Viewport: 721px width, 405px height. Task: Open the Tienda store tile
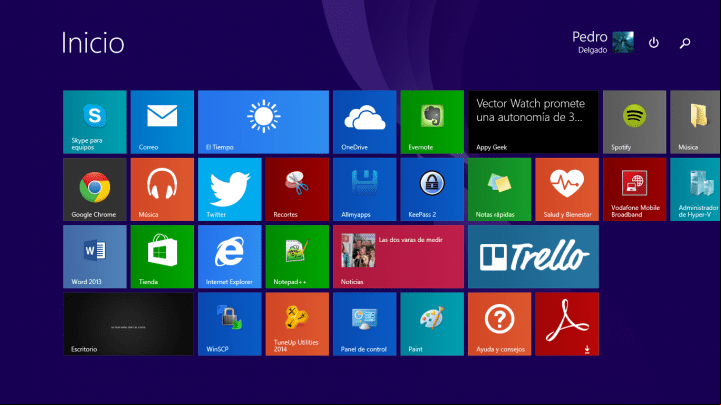click(162, 257)
